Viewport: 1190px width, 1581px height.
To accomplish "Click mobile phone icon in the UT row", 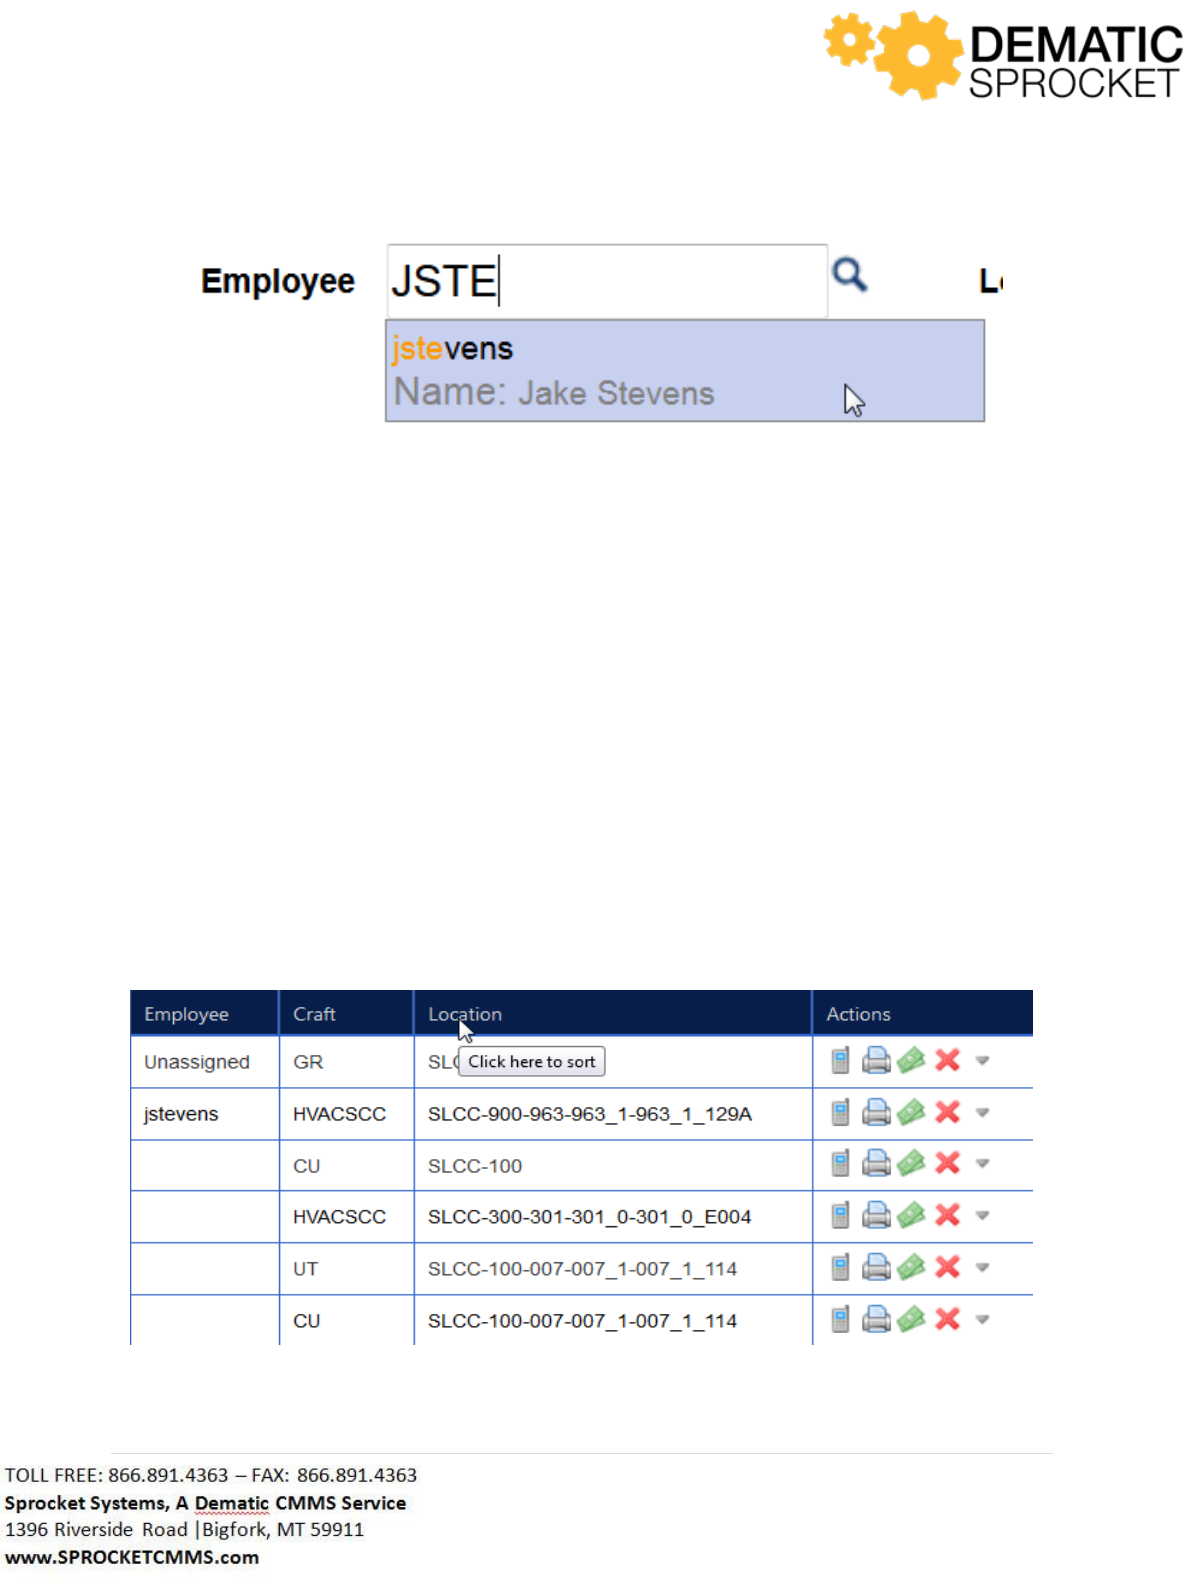I will point(840,1267).
